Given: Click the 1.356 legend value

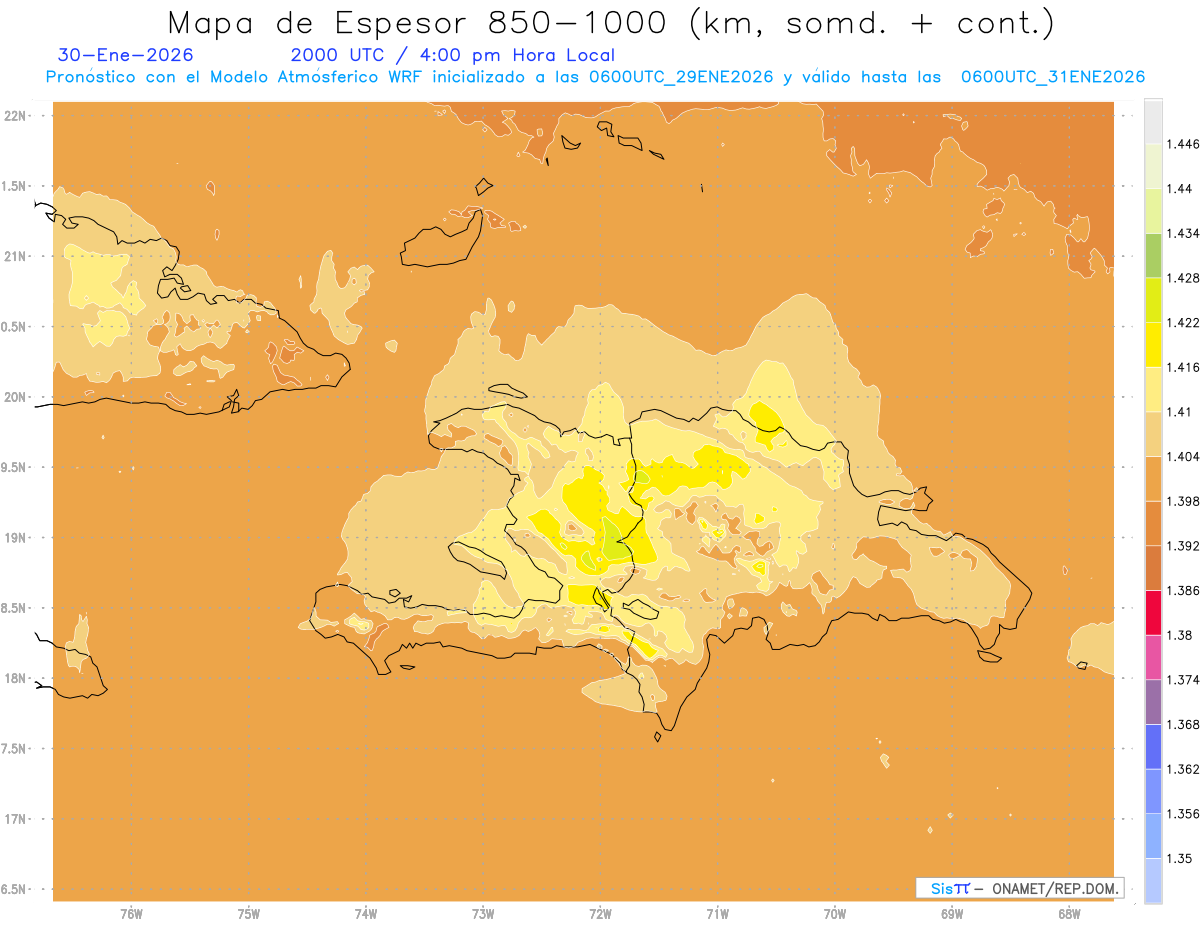Looking at the screenshot, I should pos(1182,814).
